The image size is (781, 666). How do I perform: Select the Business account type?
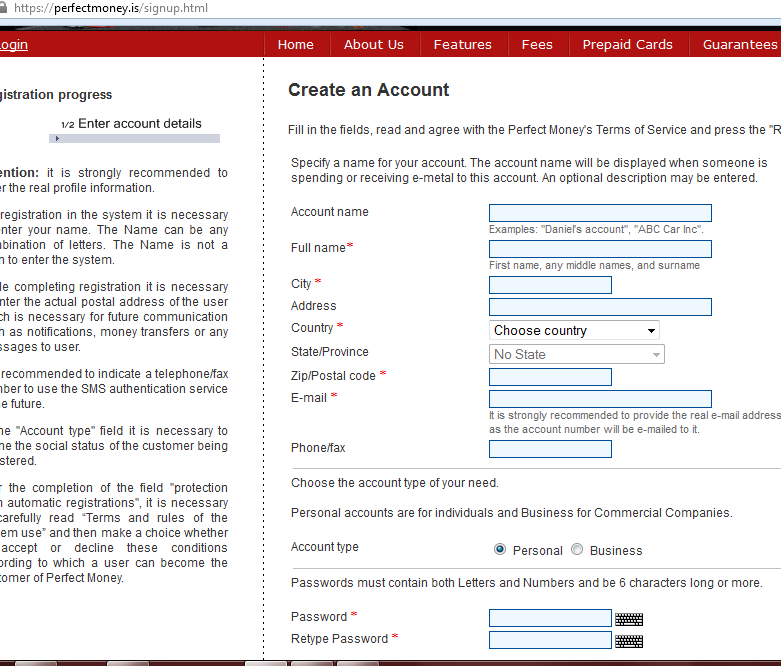(x=577, y=550)
